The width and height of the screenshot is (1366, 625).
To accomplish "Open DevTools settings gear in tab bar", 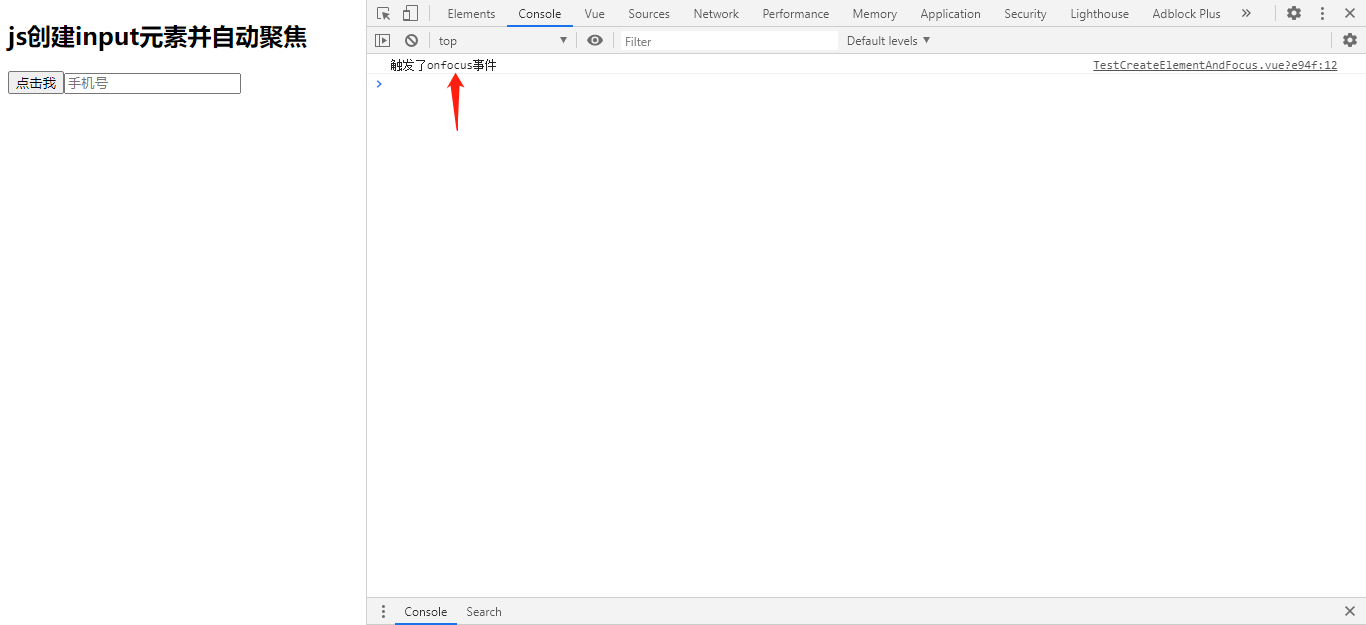I will pos(1294,13).
